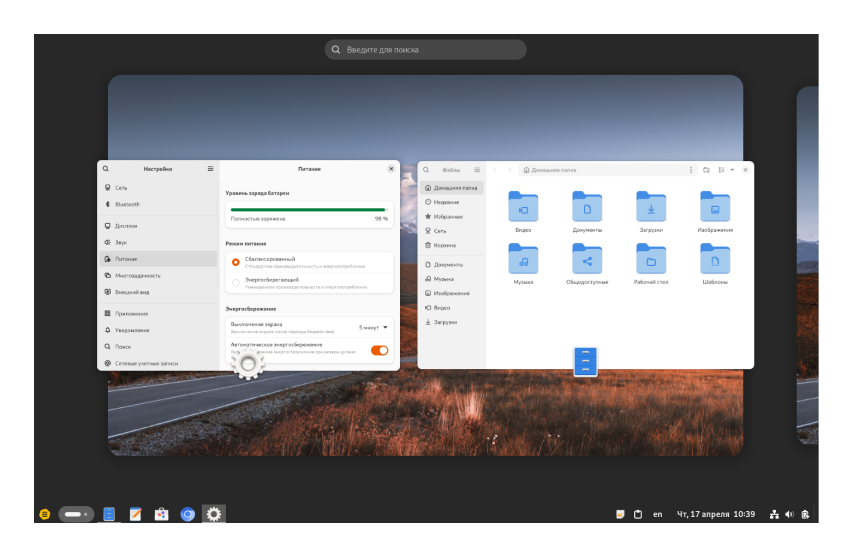Click the volume icon in the system tray
Viewport: 853px width, 557px height.
(x=789, y=514)
